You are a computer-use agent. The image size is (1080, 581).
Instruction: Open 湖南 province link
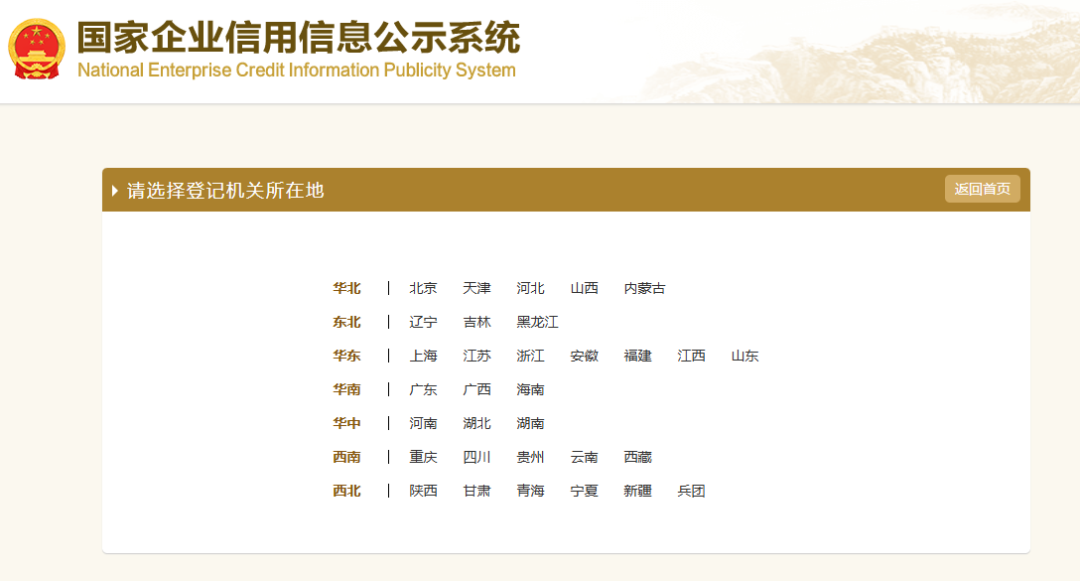click(x=530, y=423)
